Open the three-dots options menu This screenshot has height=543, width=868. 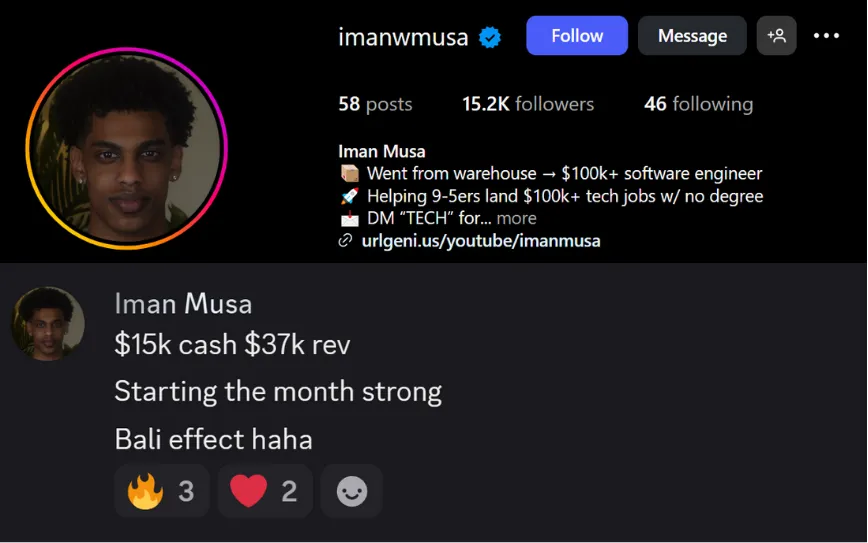(x=826, y=35)
